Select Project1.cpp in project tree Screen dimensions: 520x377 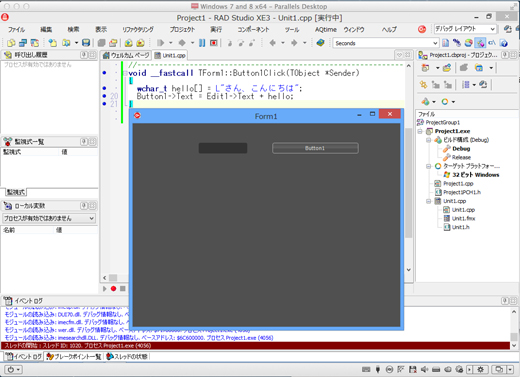point(458,184)
